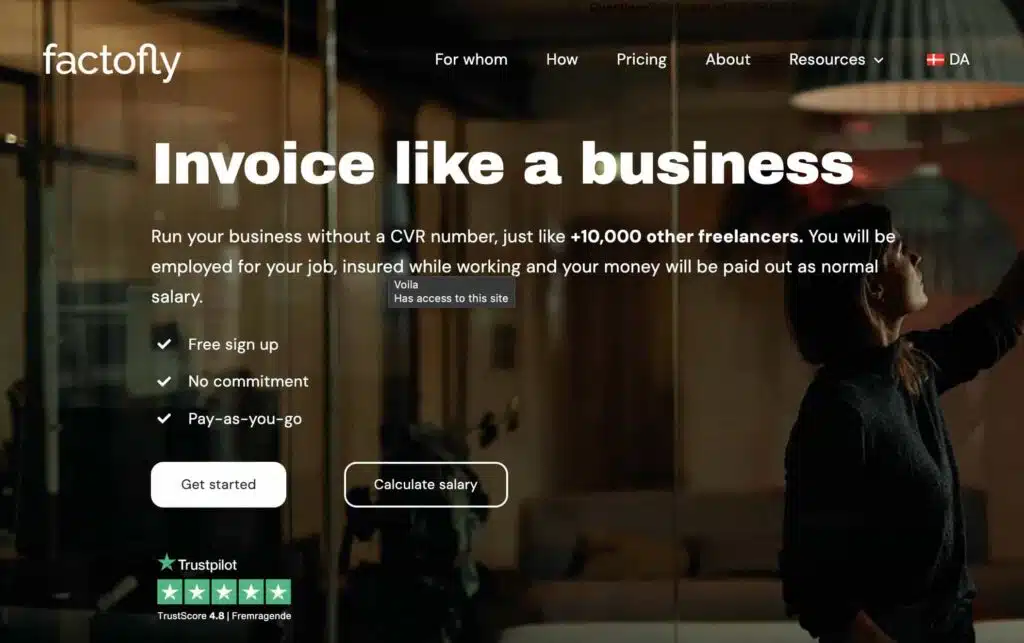Open the For whom page
Image resolution: width=1024 pixels, height=643 pixels.
[471, 59]
